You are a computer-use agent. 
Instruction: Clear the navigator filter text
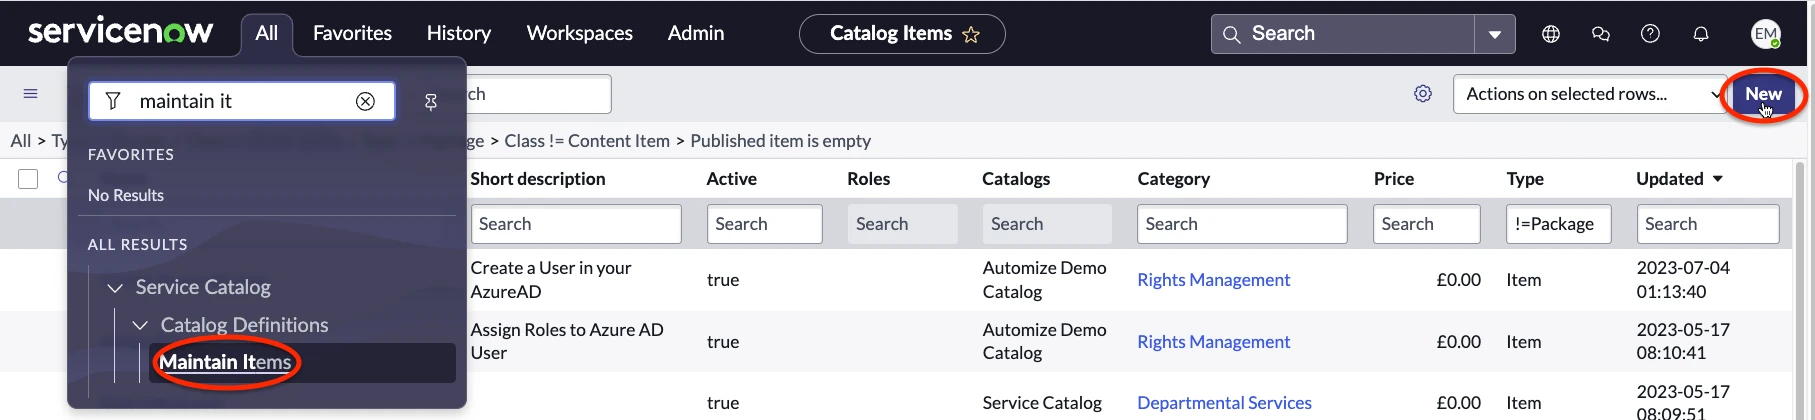coord(366,101)
